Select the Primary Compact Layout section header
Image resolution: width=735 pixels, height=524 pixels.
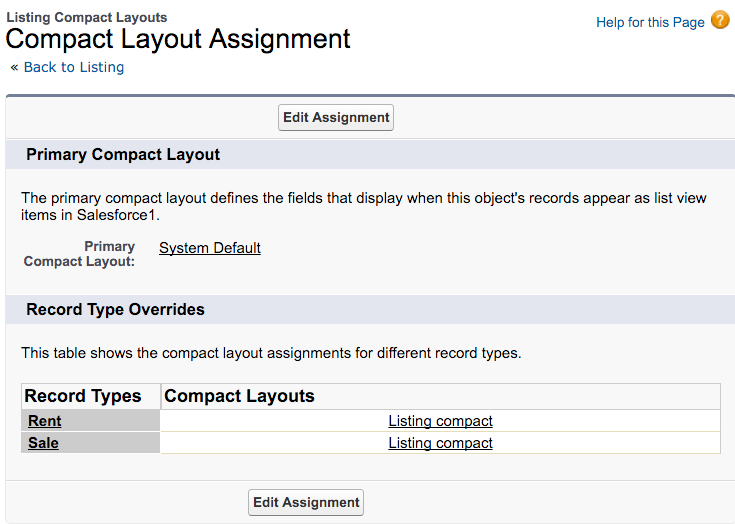coord(123,155)
